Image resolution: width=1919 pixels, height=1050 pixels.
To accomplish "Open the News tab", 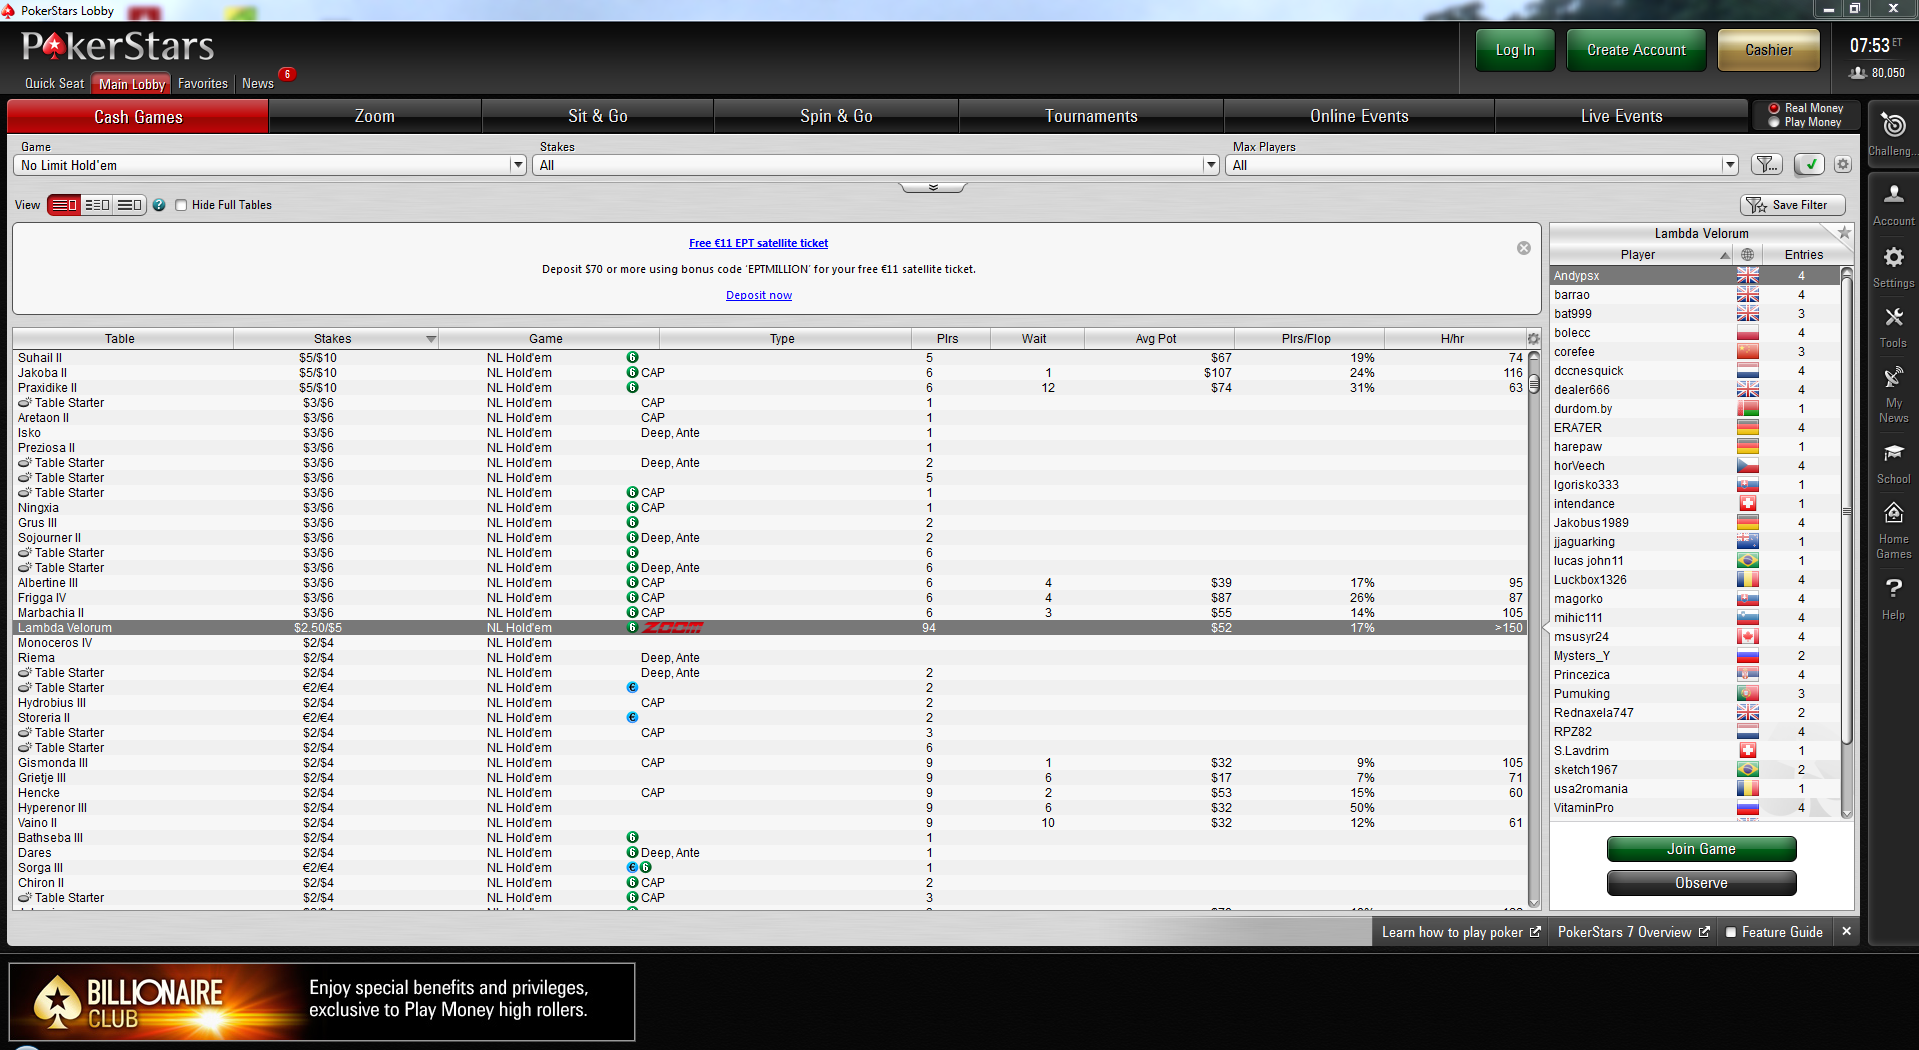I will click(258, 84).
